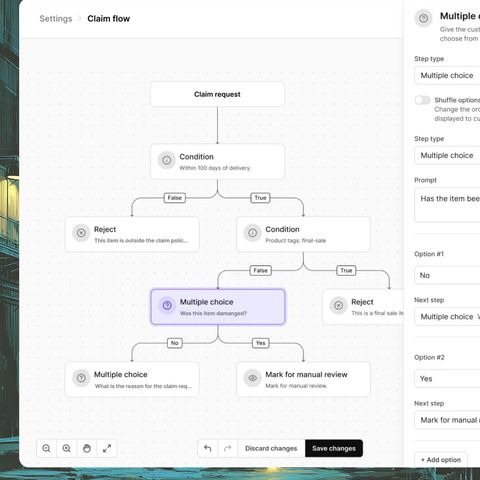Click the Claim flow breadcrumb
The height and width of the screenshot is (480, 480).
(x=108, y=19)
